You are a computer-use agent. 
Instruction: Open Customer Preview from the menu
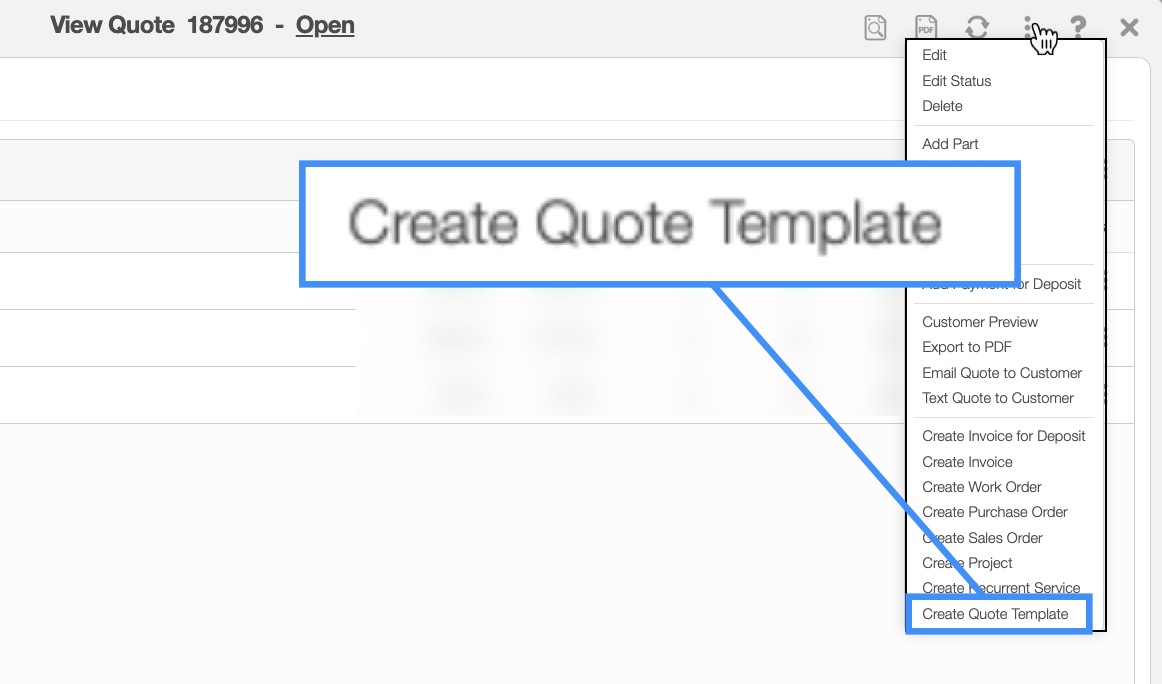pos(980,322)
